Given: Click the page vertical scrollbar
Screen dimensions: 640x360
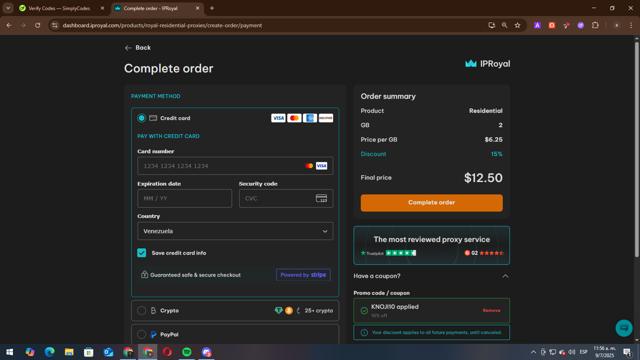Looking at the screenshot, I should click(636, 149).
